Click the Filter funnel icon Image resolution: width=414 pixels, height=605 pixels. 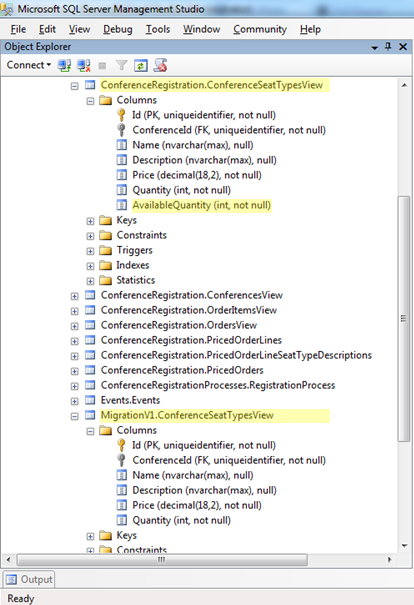pos(122,66)
